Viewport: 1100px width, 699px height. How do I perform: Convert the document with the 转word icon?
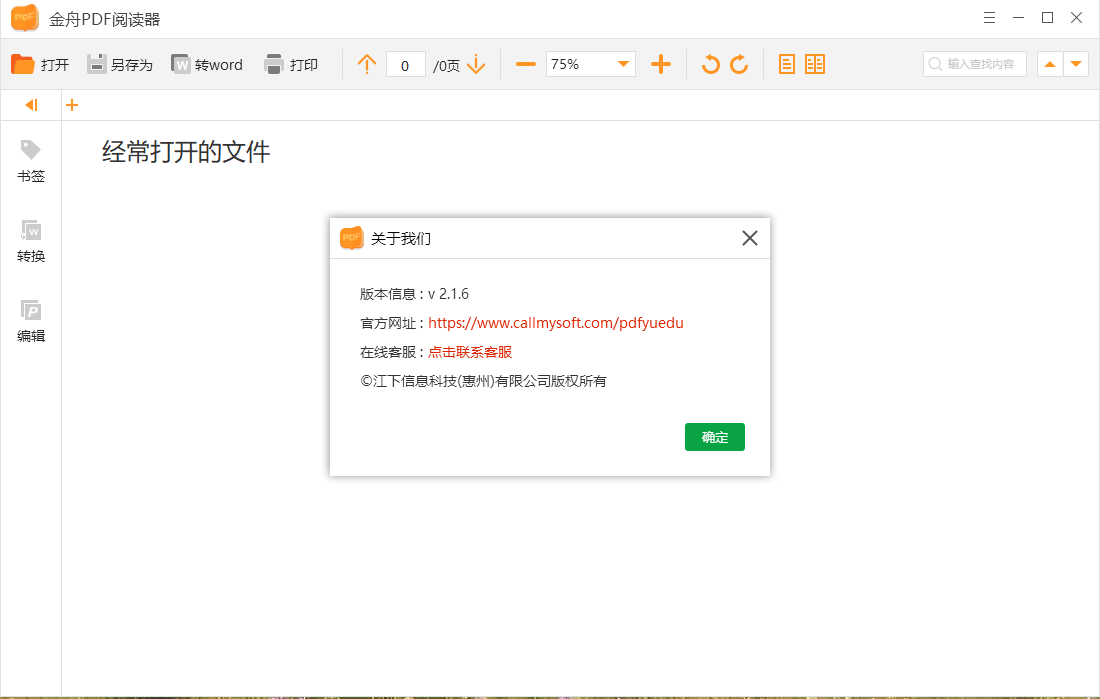coord(181,64)
